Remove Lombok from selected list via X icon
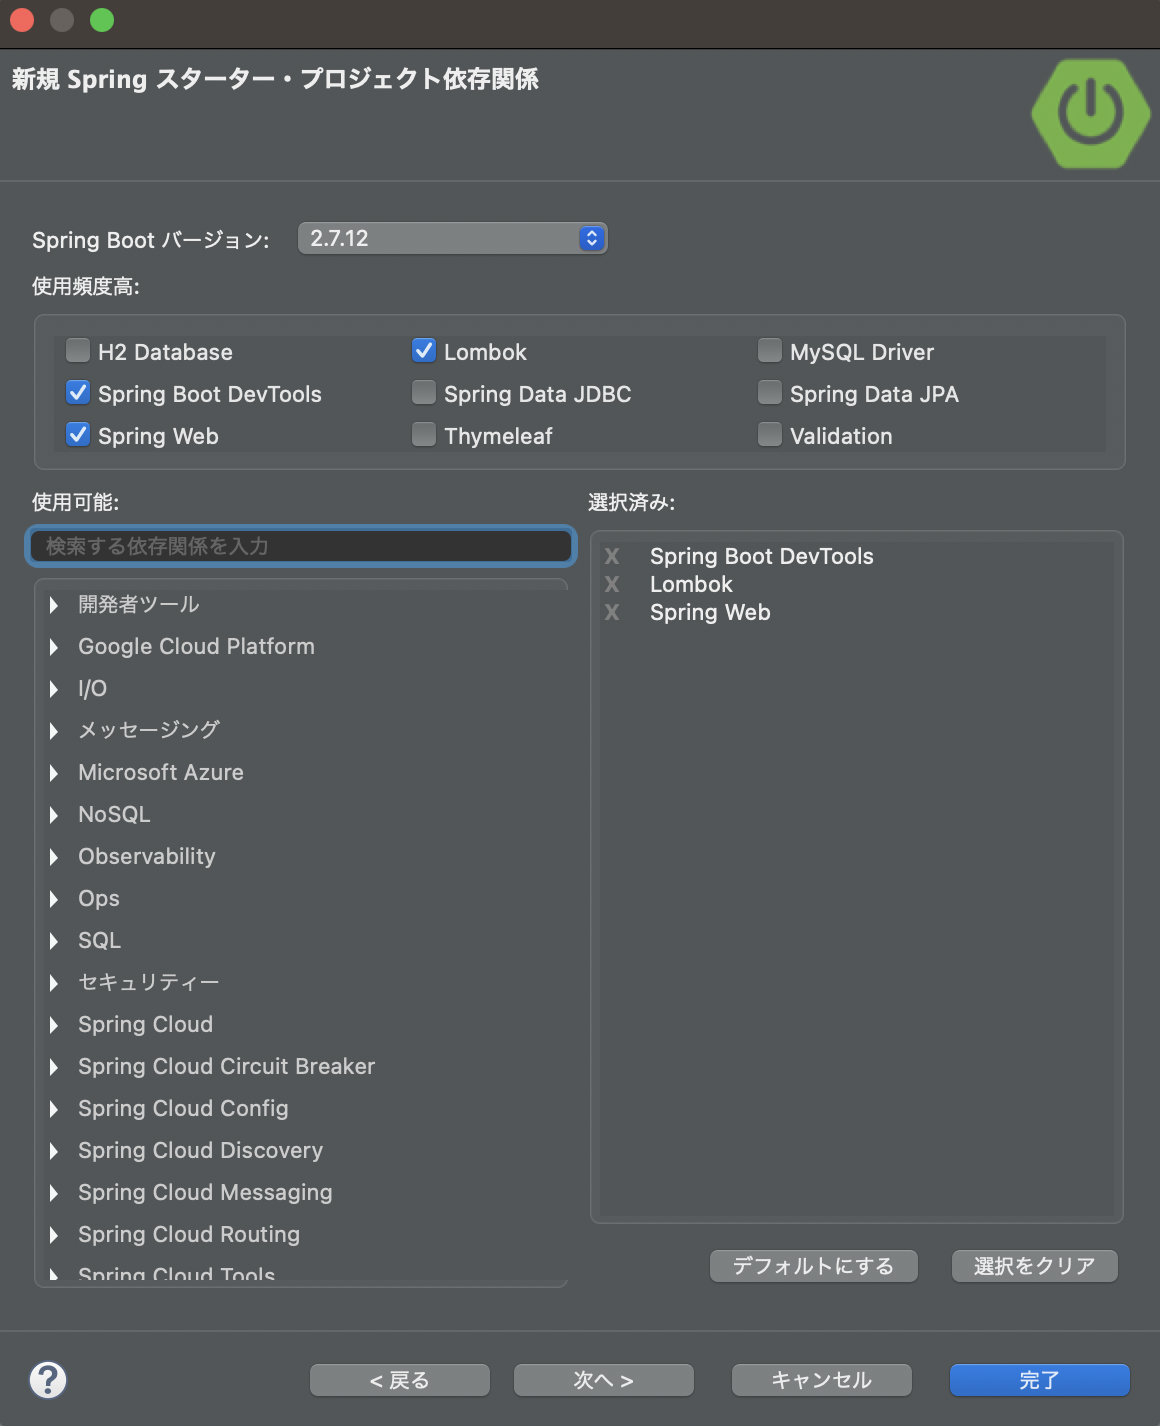This screenshot has height=1426, width=1160. point(611,585)
